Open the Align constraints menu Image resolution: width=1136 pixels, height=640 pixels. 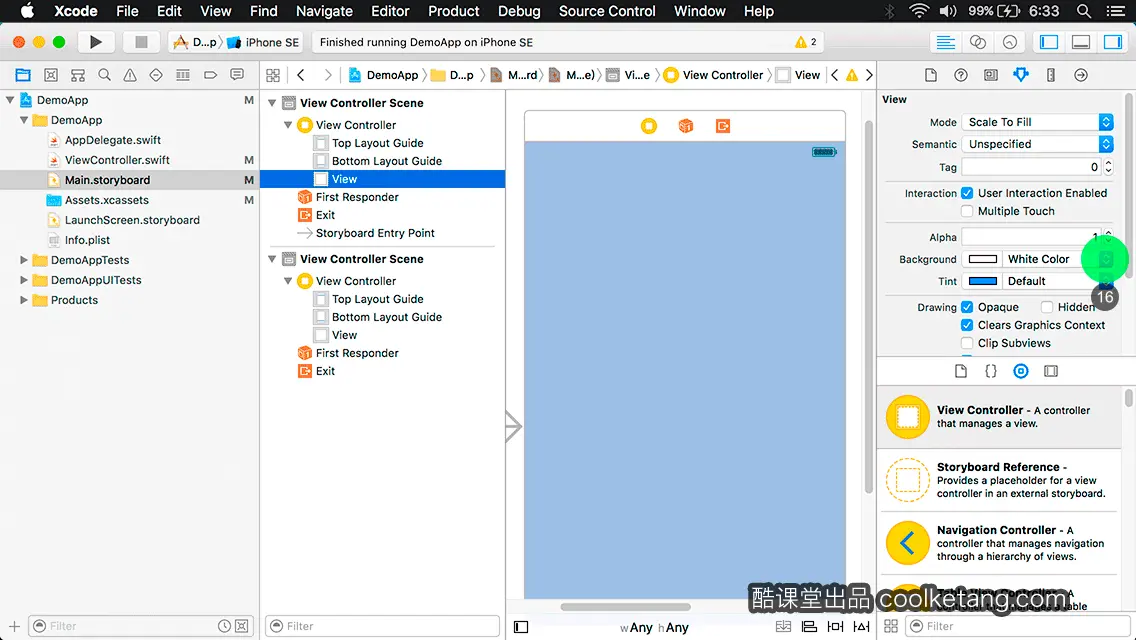[809, 626]
